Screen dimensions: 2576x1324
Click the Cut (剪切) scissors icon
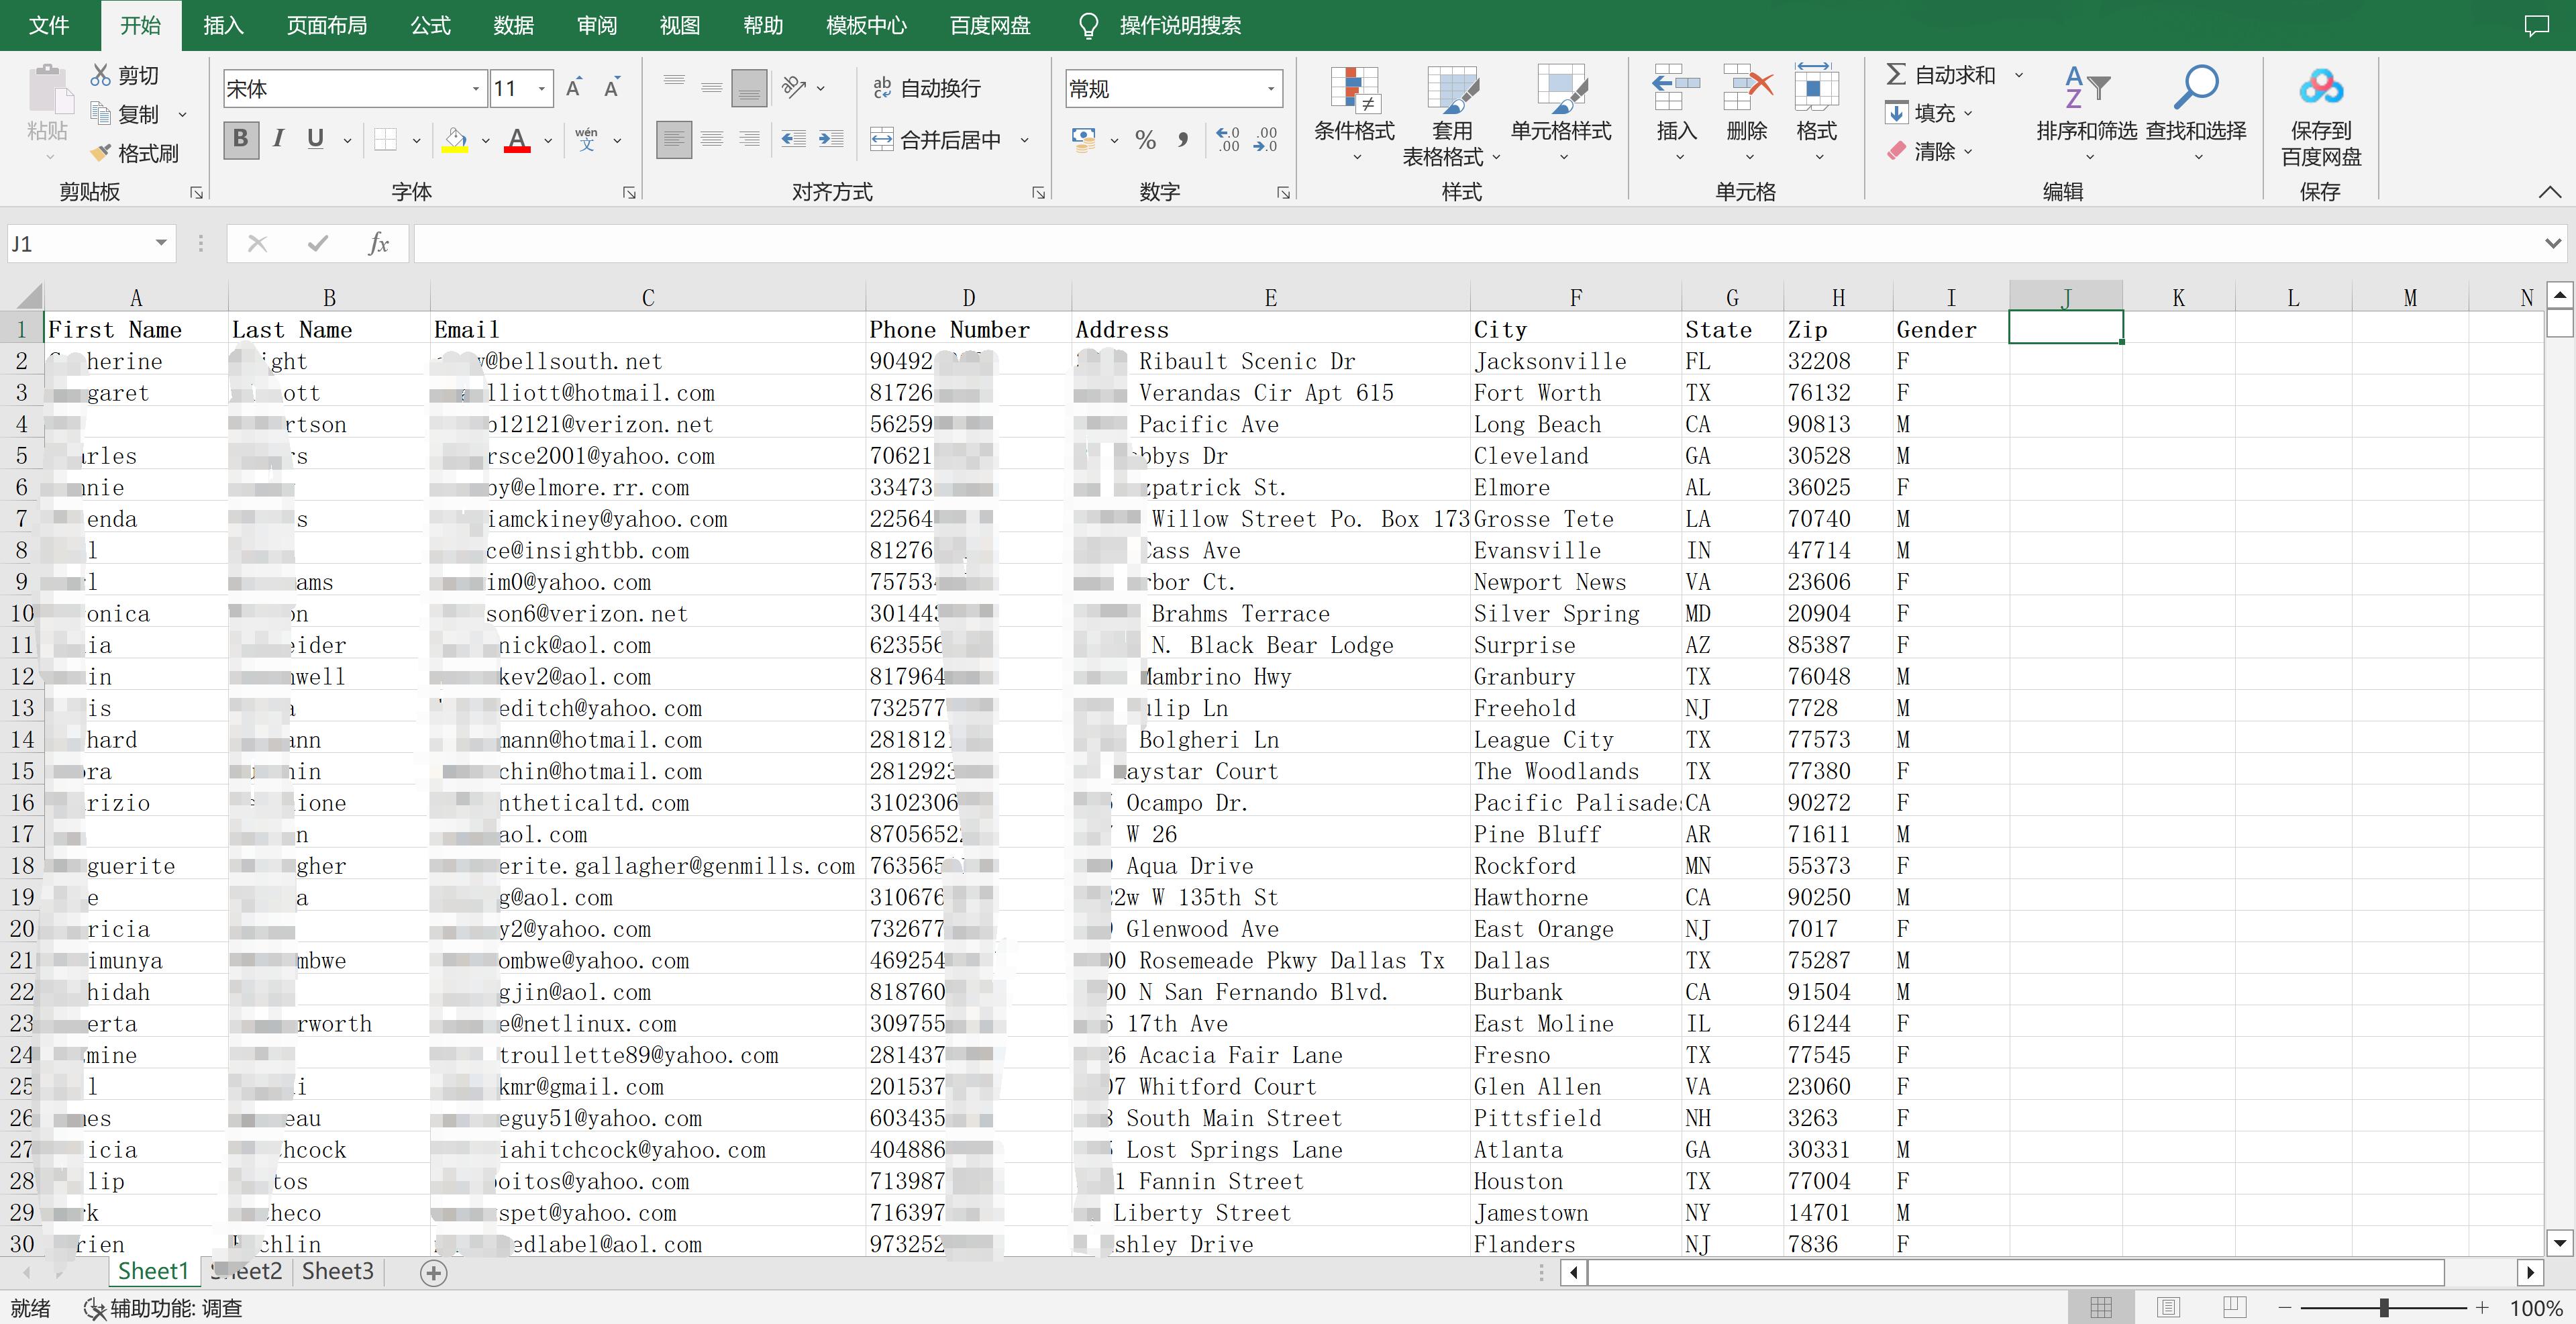(x=101, y=75)
